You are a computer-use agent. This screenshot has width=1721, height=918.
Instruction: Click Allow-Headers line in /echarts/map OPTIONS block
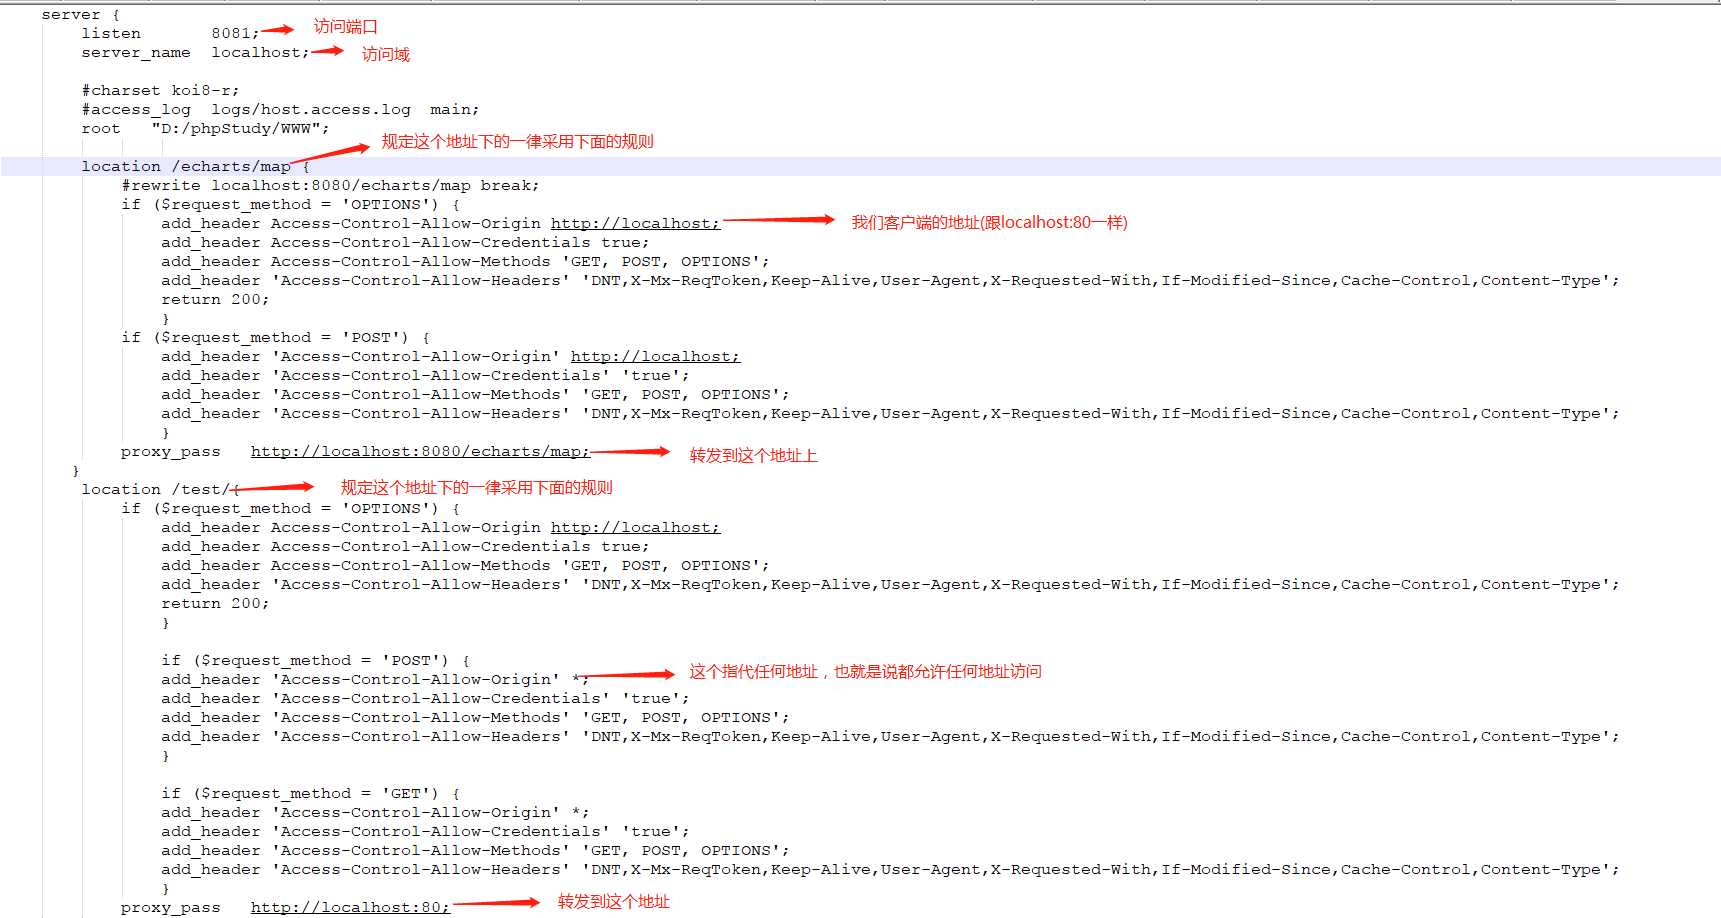pyautogui.click(x=890, y=281)
